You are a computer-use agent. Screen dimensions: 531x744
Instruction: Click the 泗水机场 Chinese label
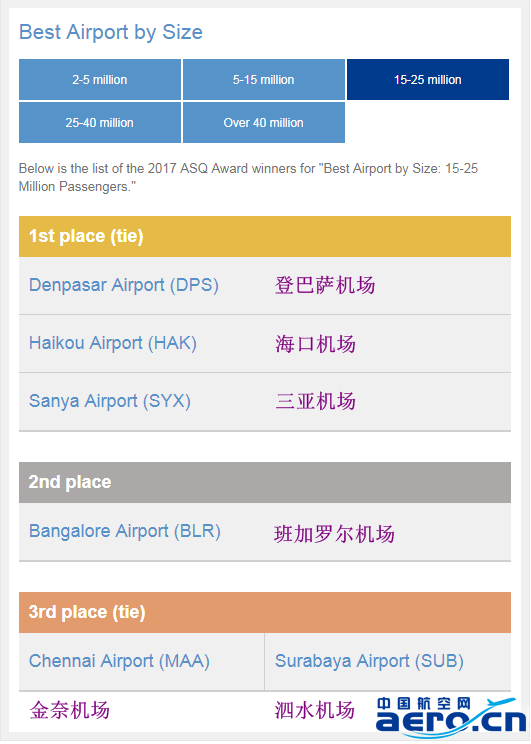click(315, 710)
